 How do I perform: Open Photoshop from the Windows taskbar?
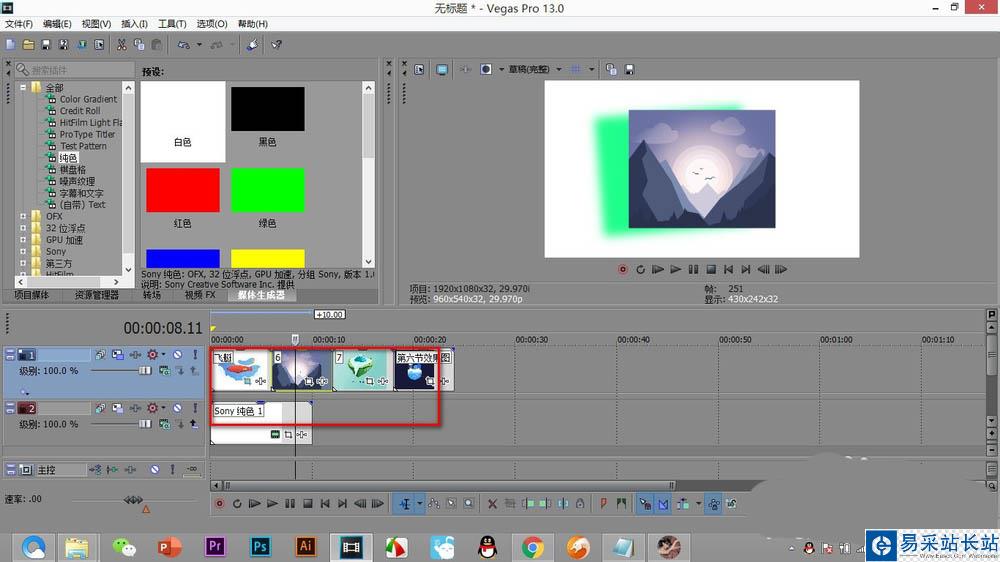260,547
